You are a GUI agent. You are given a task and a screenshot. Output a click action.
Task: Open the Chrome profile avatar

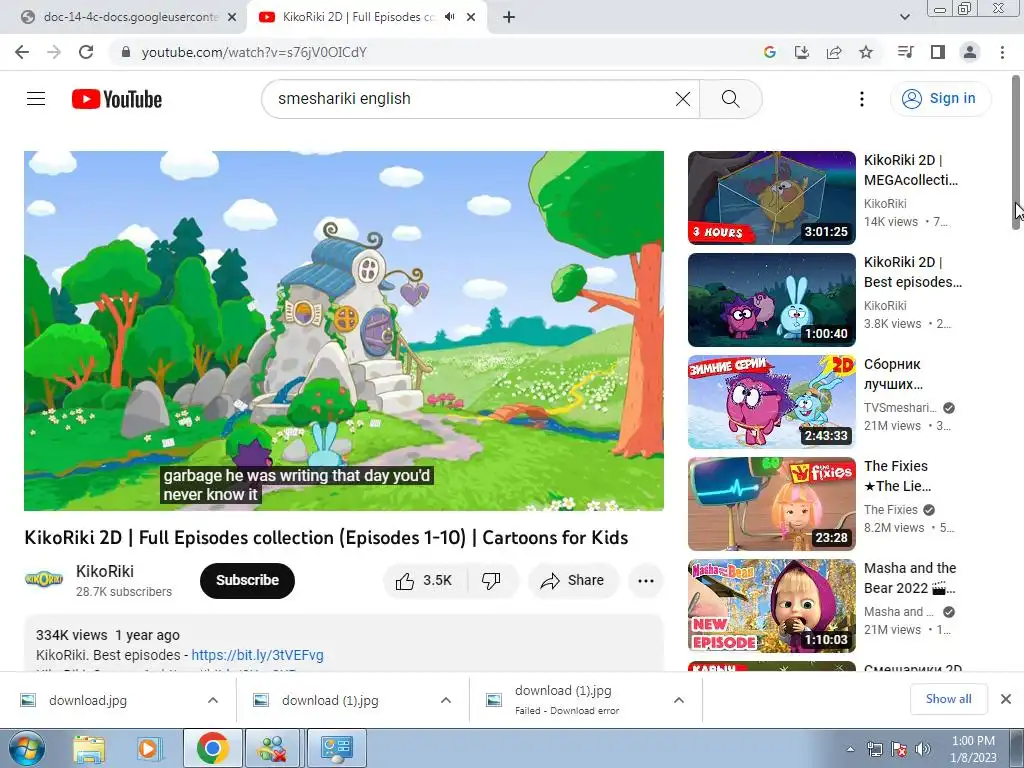[970, 52]
